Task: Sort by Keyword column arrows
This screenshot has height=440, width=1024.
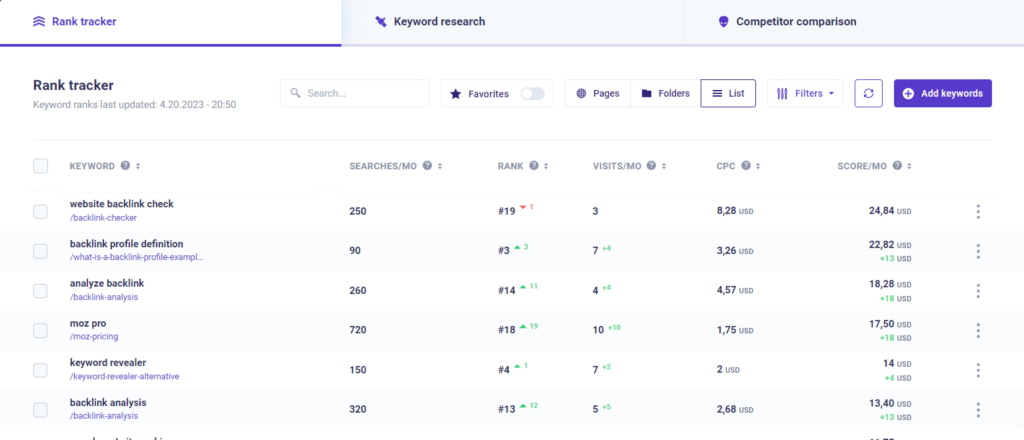Action: pyautogui.click(x=138, y=166)
